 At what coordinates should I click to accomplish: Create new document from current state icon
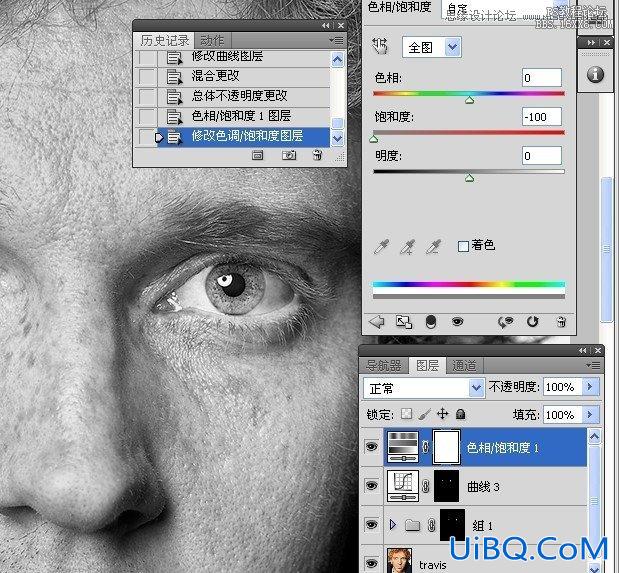257,156
